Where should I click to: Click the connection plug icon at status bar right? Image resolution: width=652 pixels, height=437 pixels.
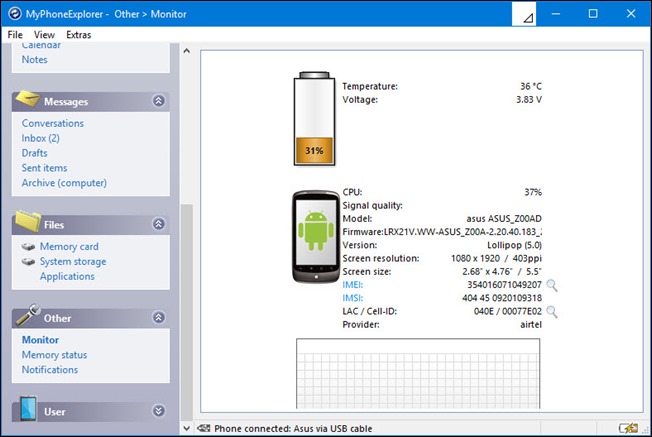point(628,428)
